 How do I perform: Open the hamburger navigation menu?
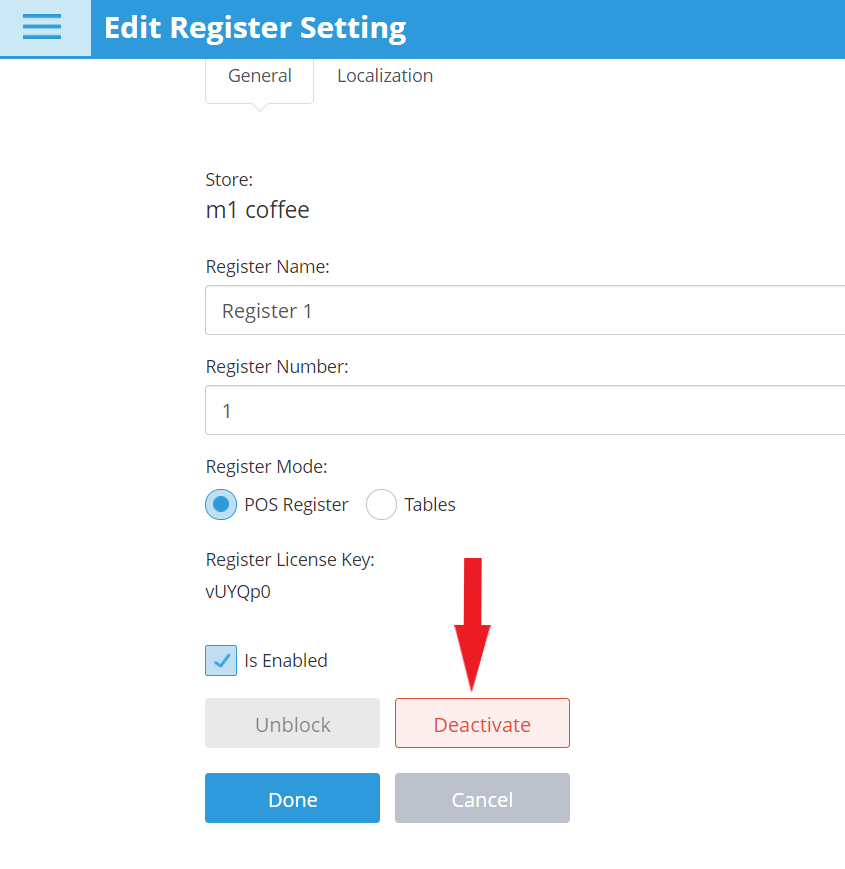(x=42, y=27)
